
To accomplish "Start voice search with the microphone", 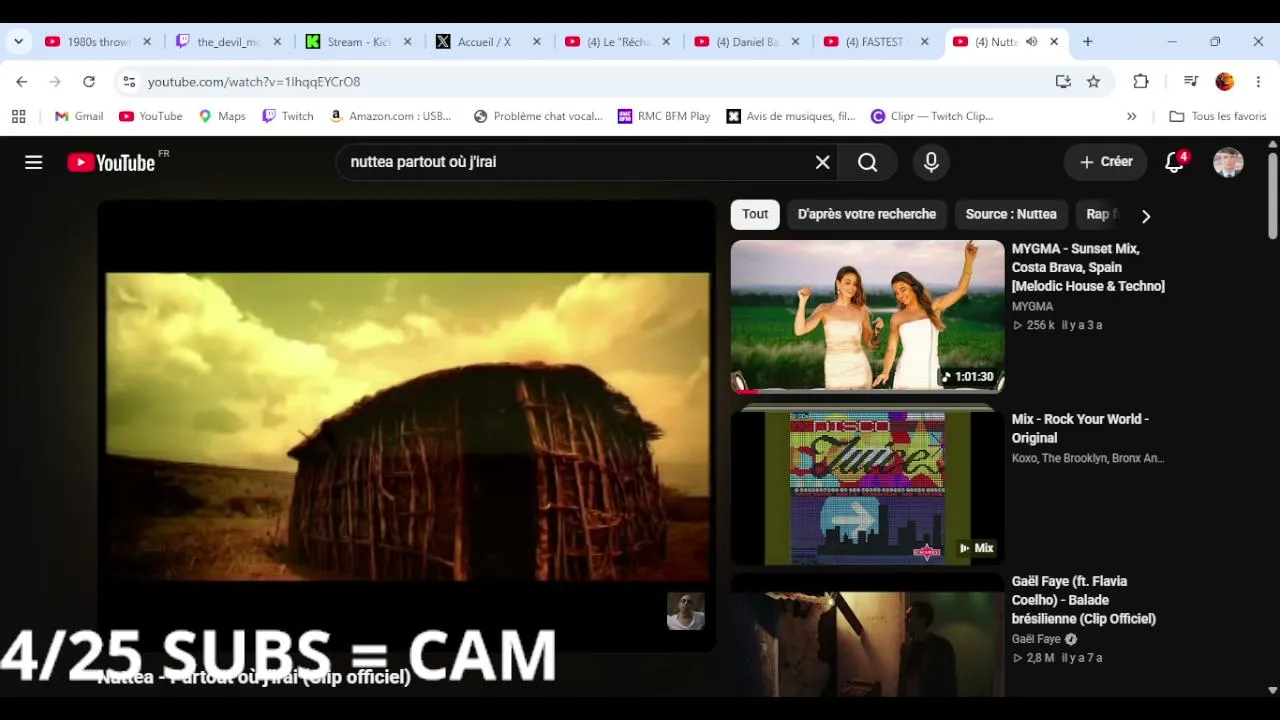I will (x=931, y=162).
